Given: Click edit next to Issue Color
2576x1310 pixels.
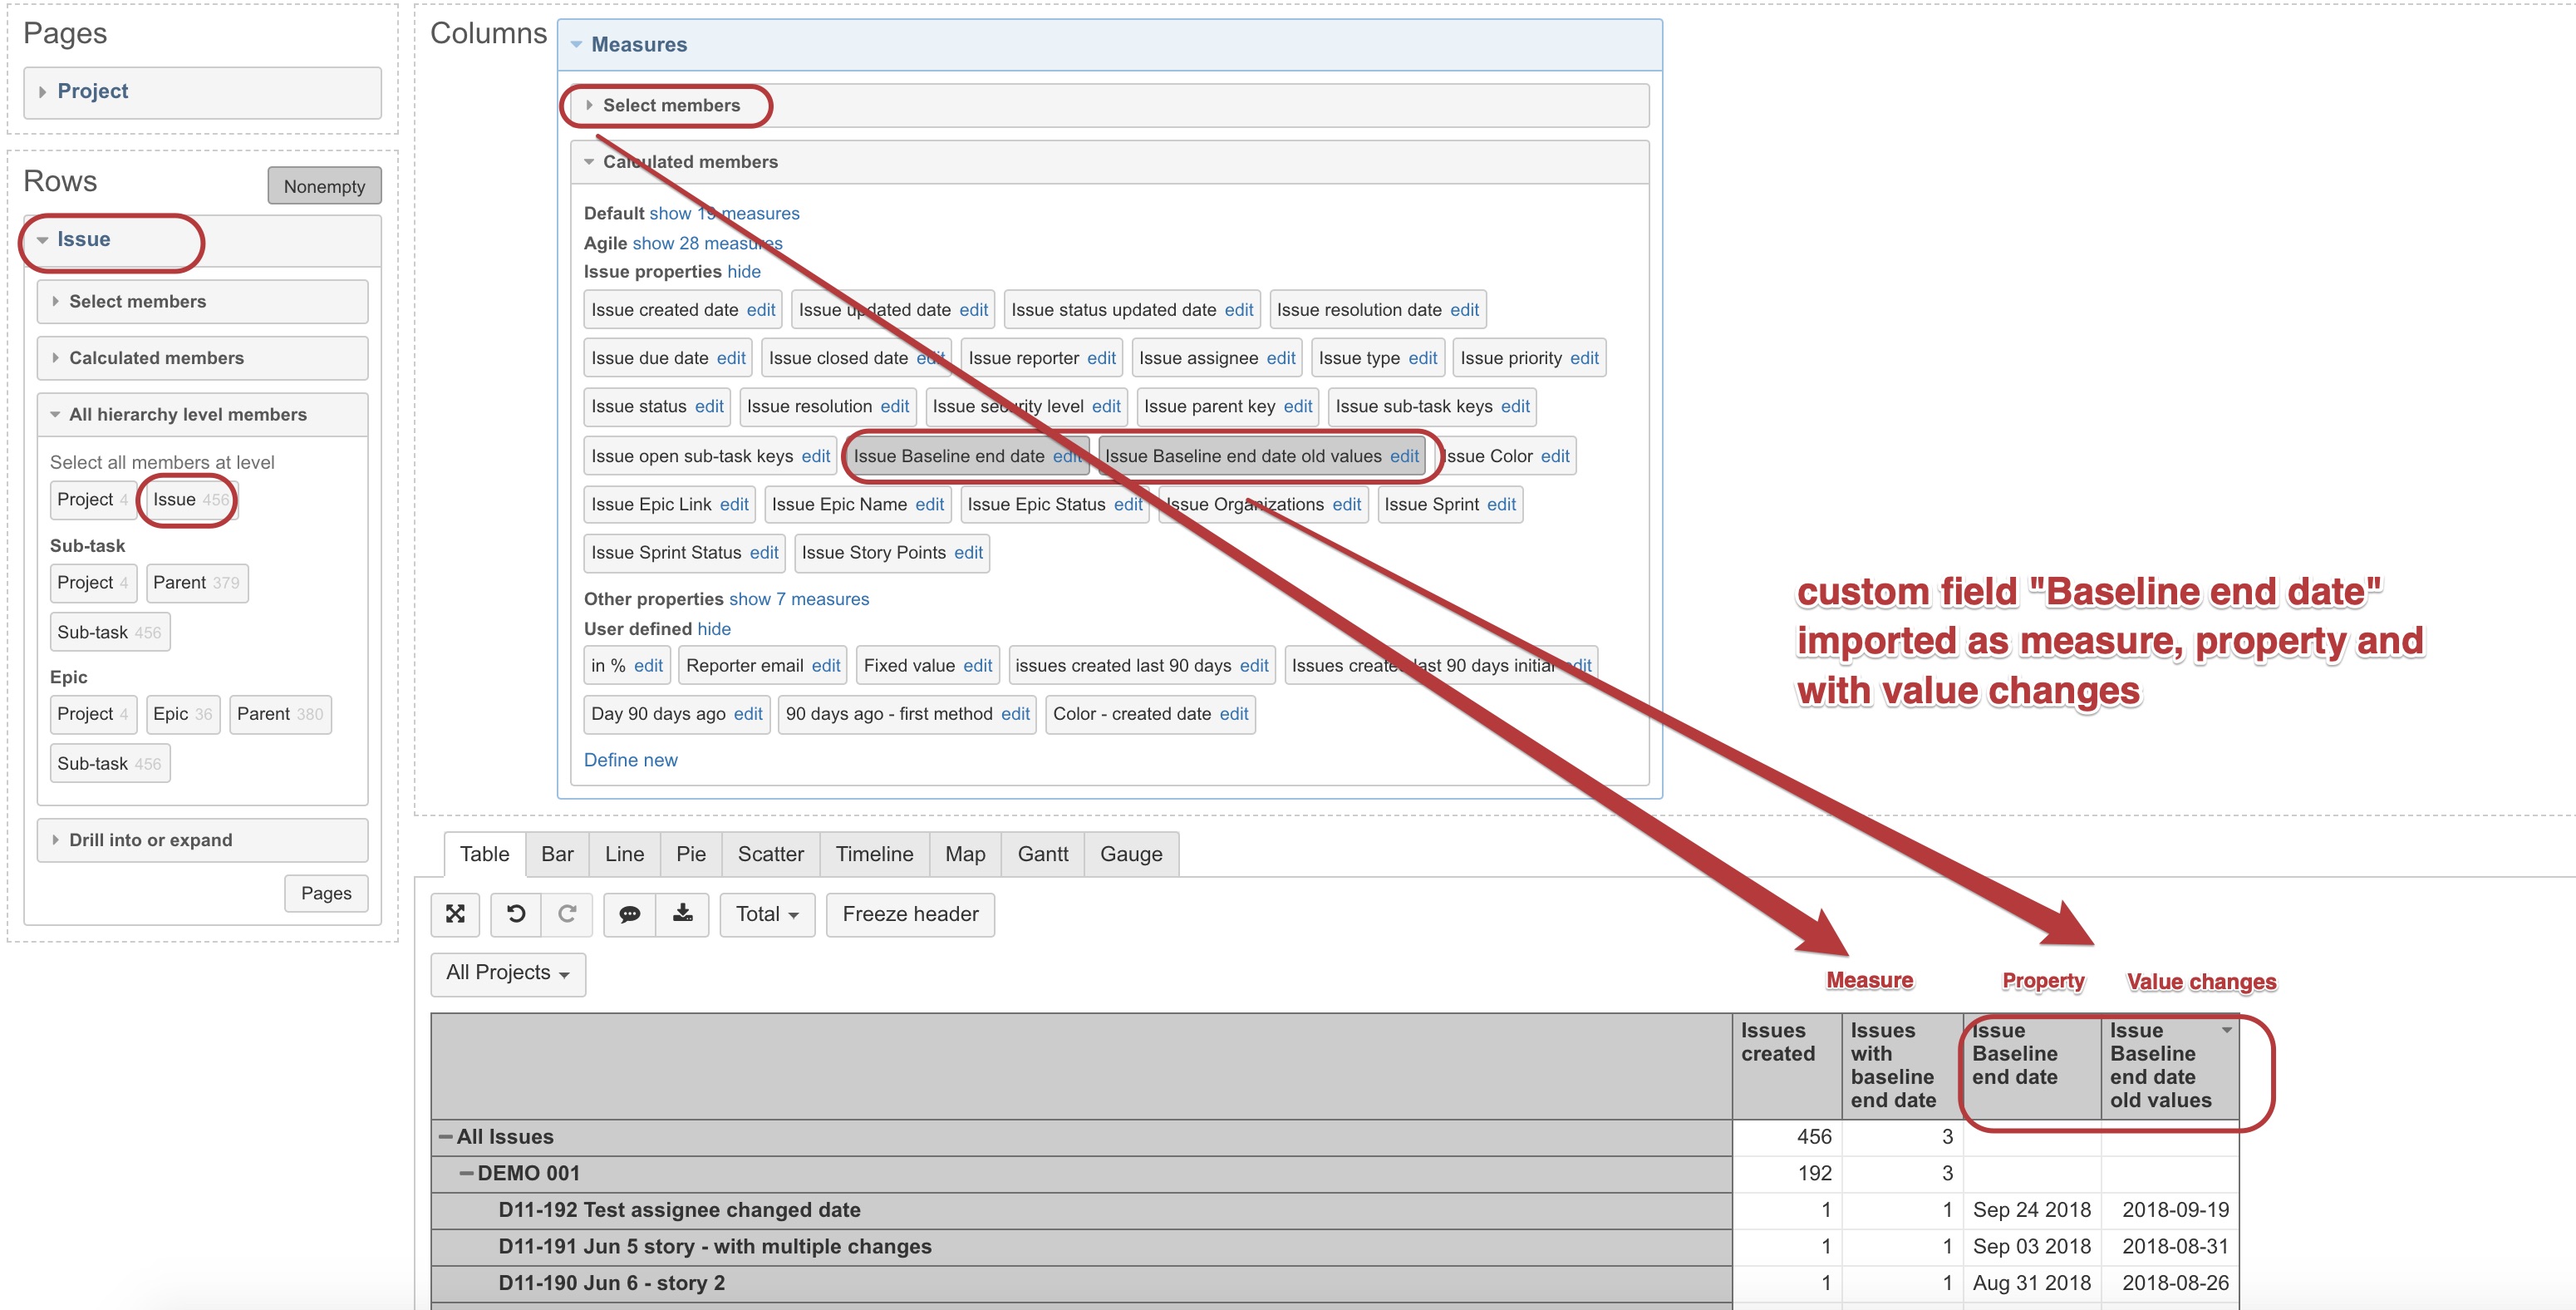Looking at the screenshot, I should coord(1554,456).
